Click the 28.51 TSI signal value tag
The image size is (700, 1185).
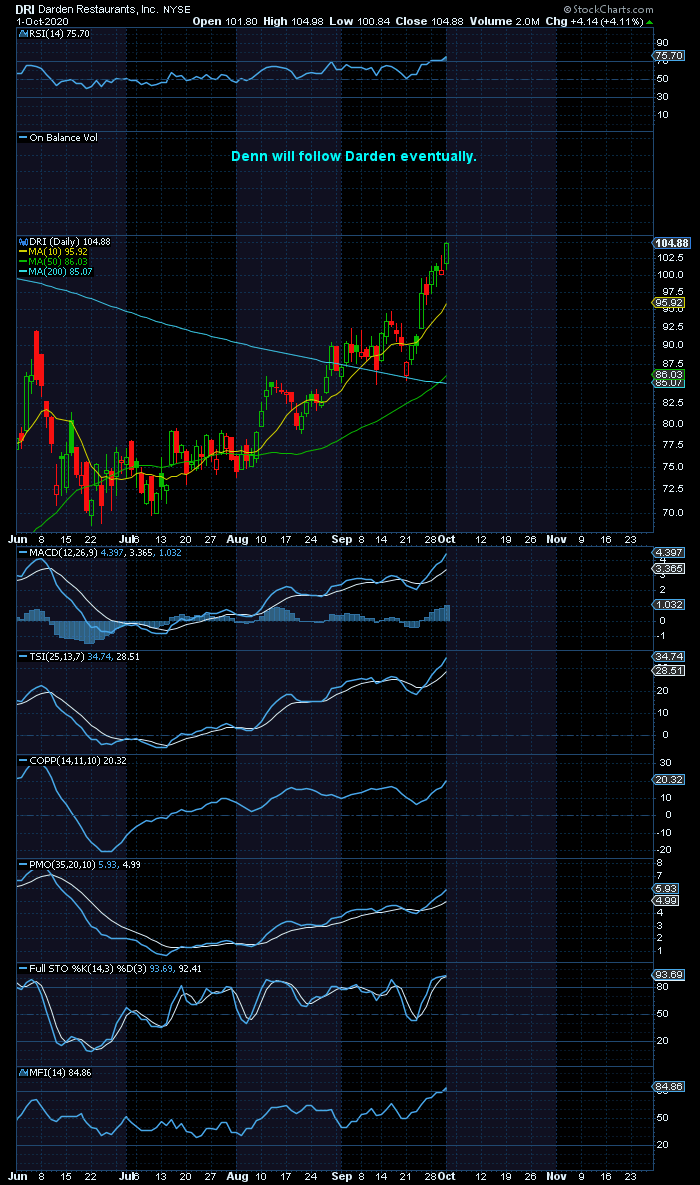pos(668,670)
